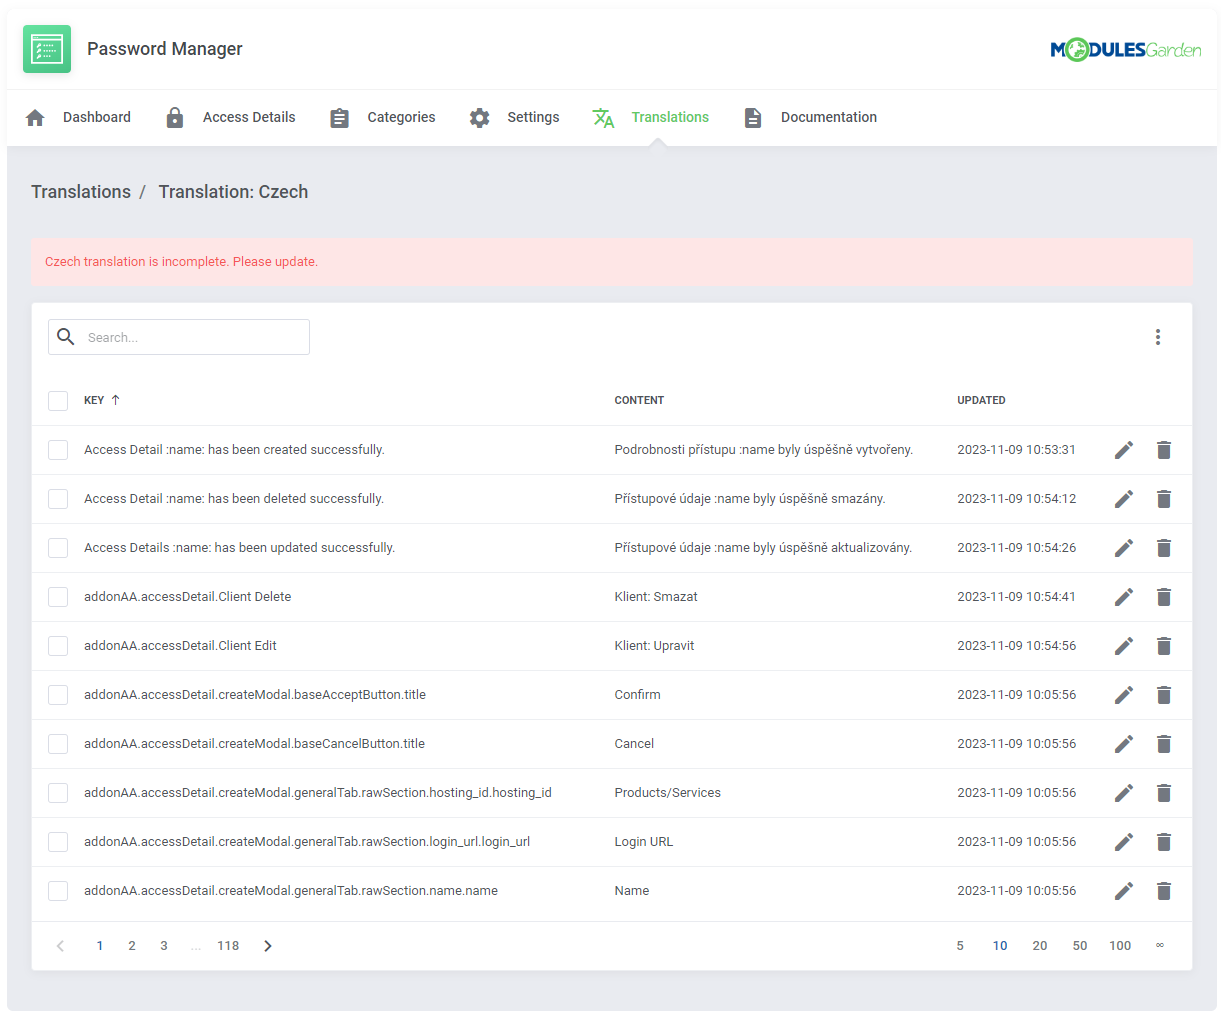Open the three-dot more actions menu

pyautogui.click(x=1158, y=337)
